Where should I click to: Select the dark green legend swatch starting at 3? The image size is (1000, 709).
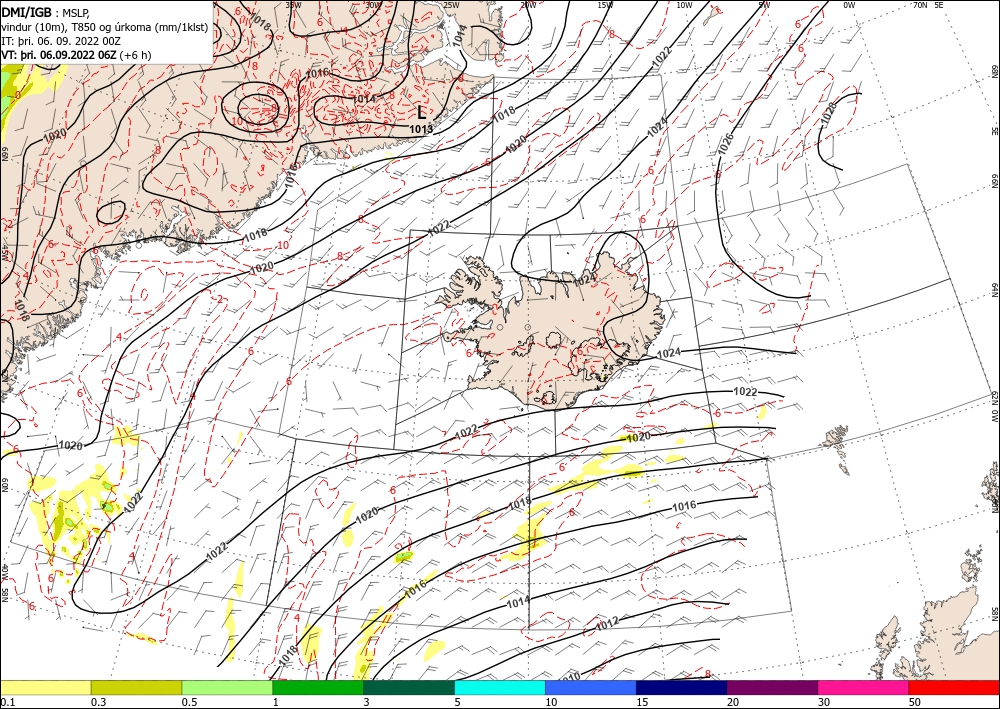point(409,687)
